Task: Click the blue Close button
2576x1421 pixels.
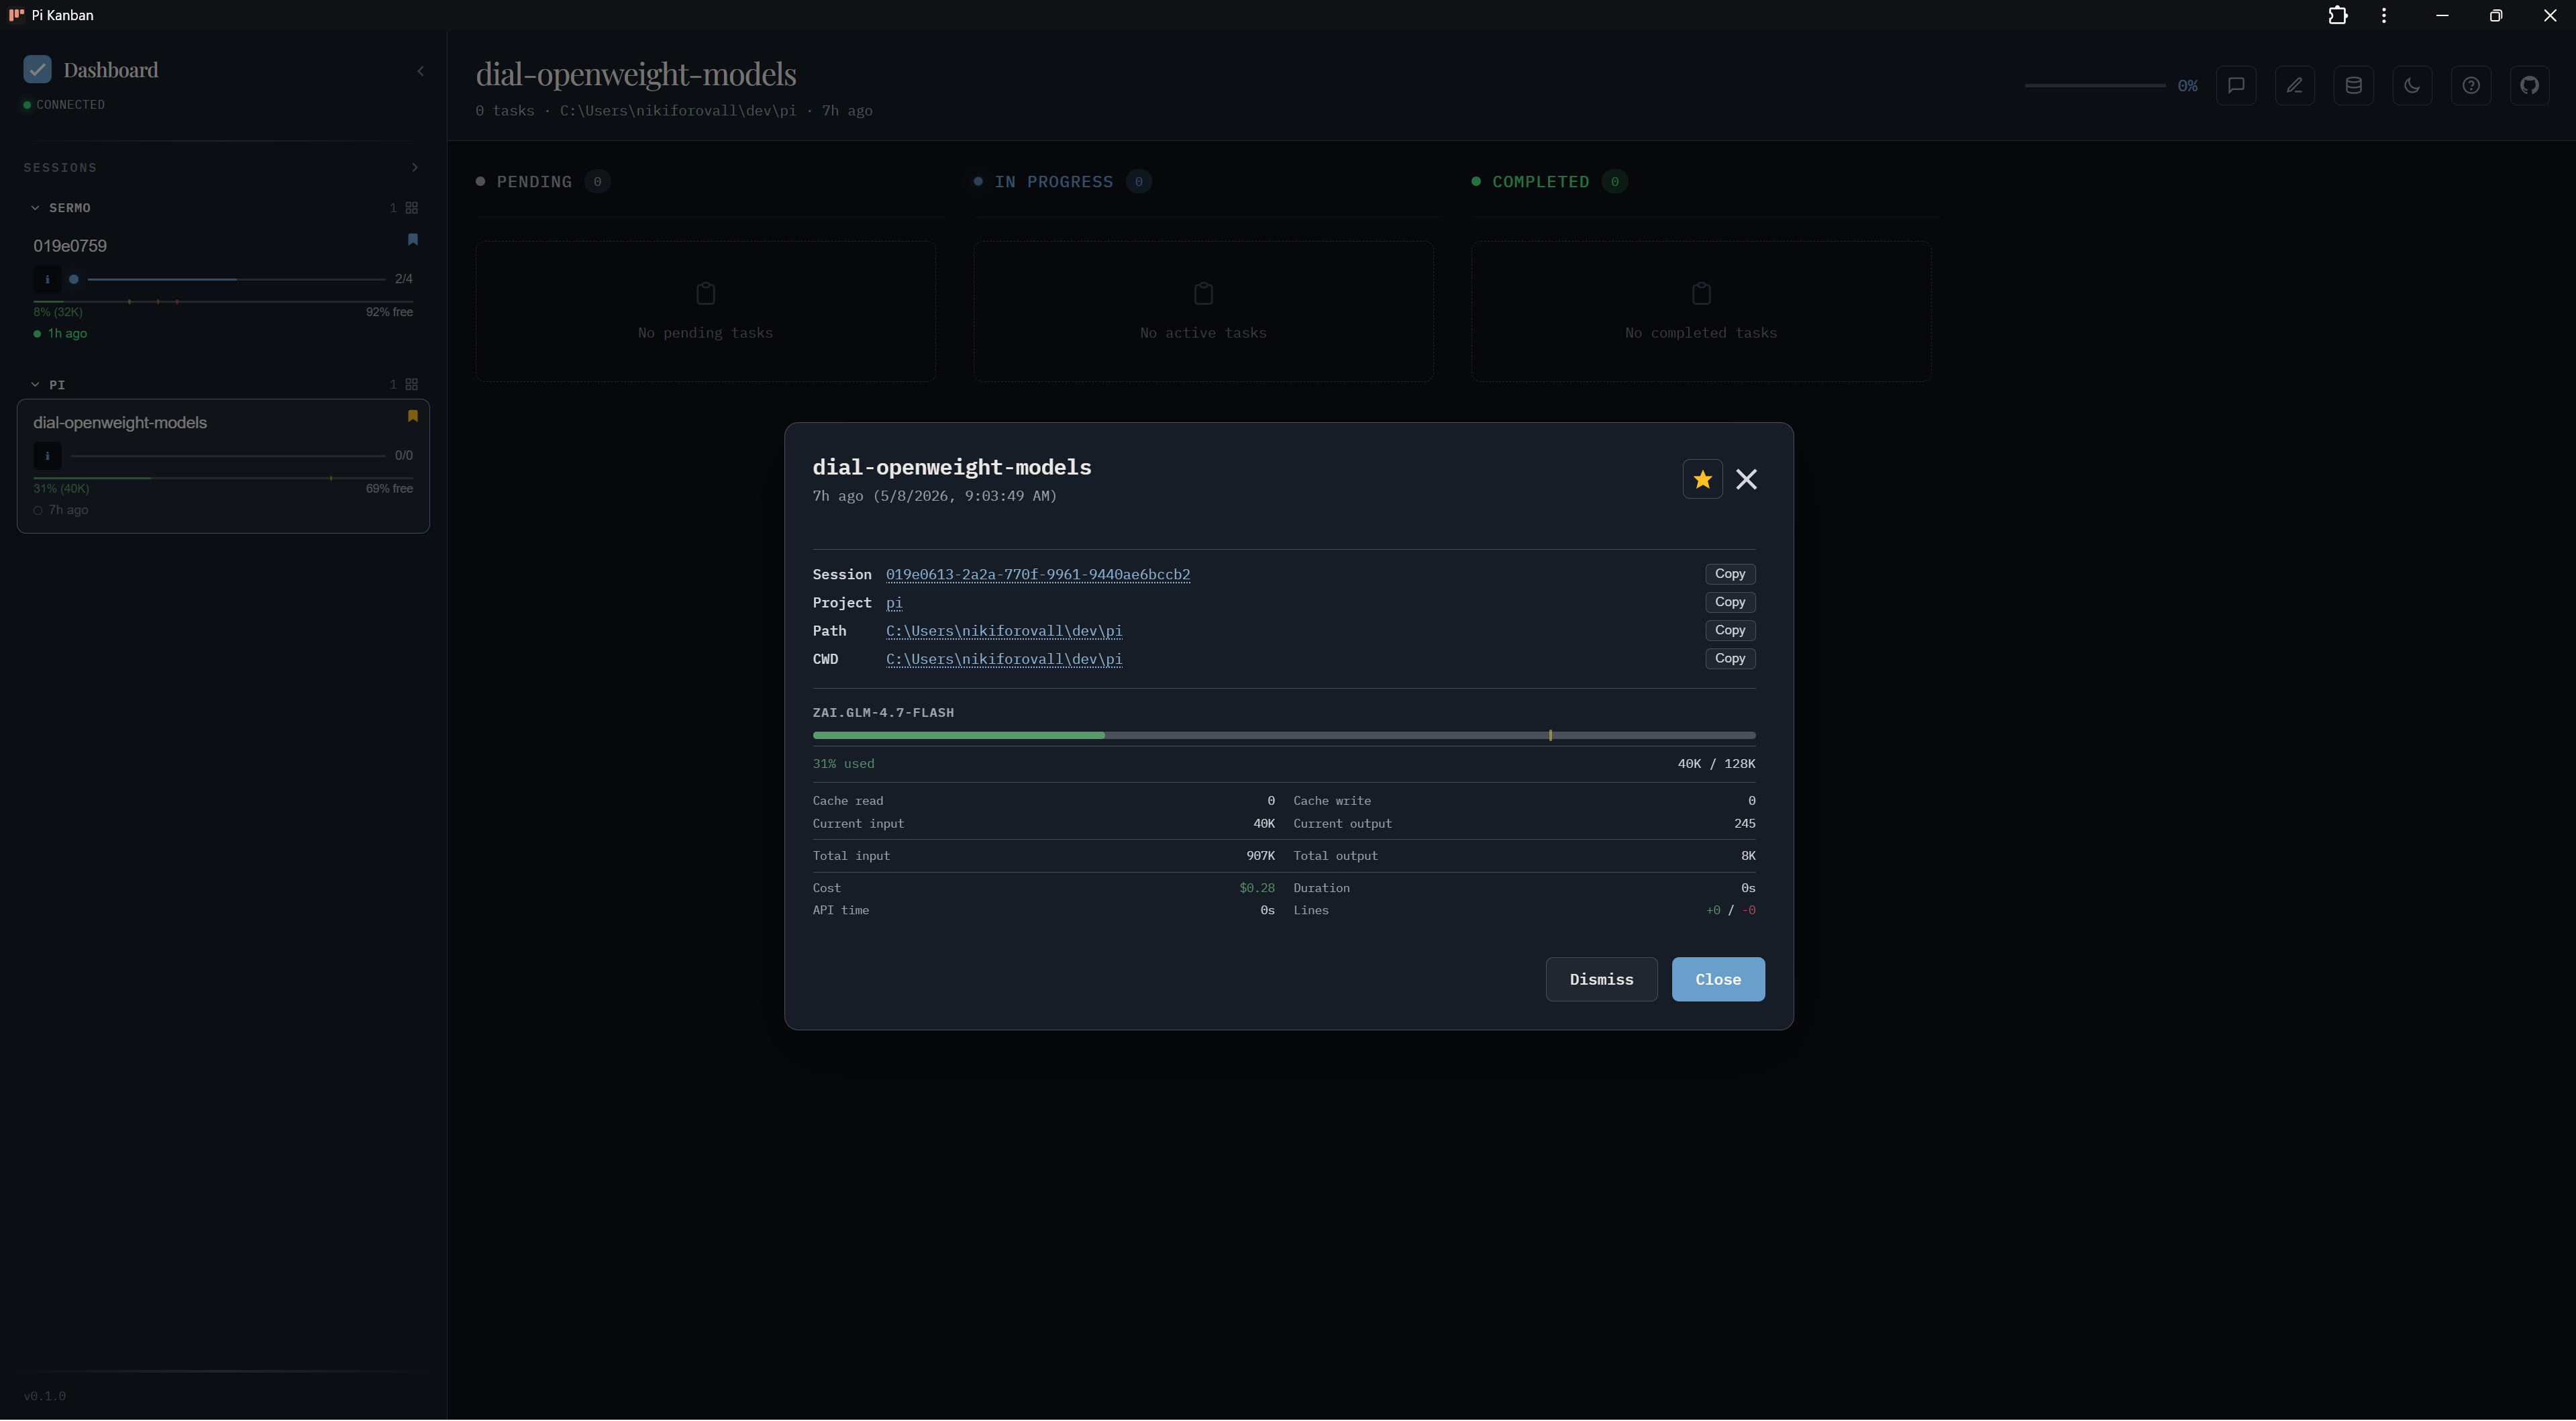Action: (1717, 979)
